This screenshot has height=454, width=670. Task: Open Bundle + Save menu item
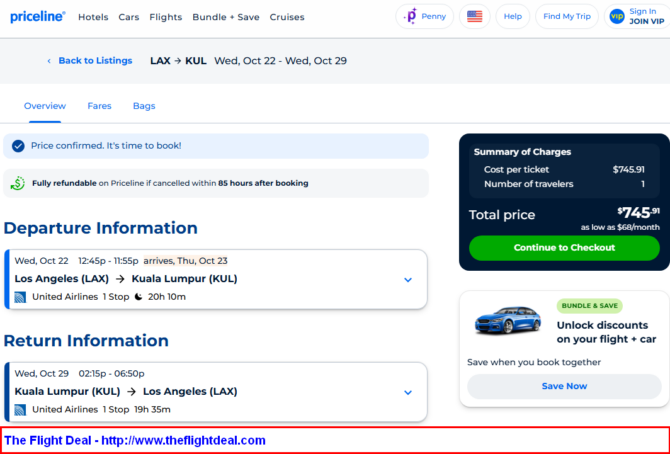coord(226,17)
